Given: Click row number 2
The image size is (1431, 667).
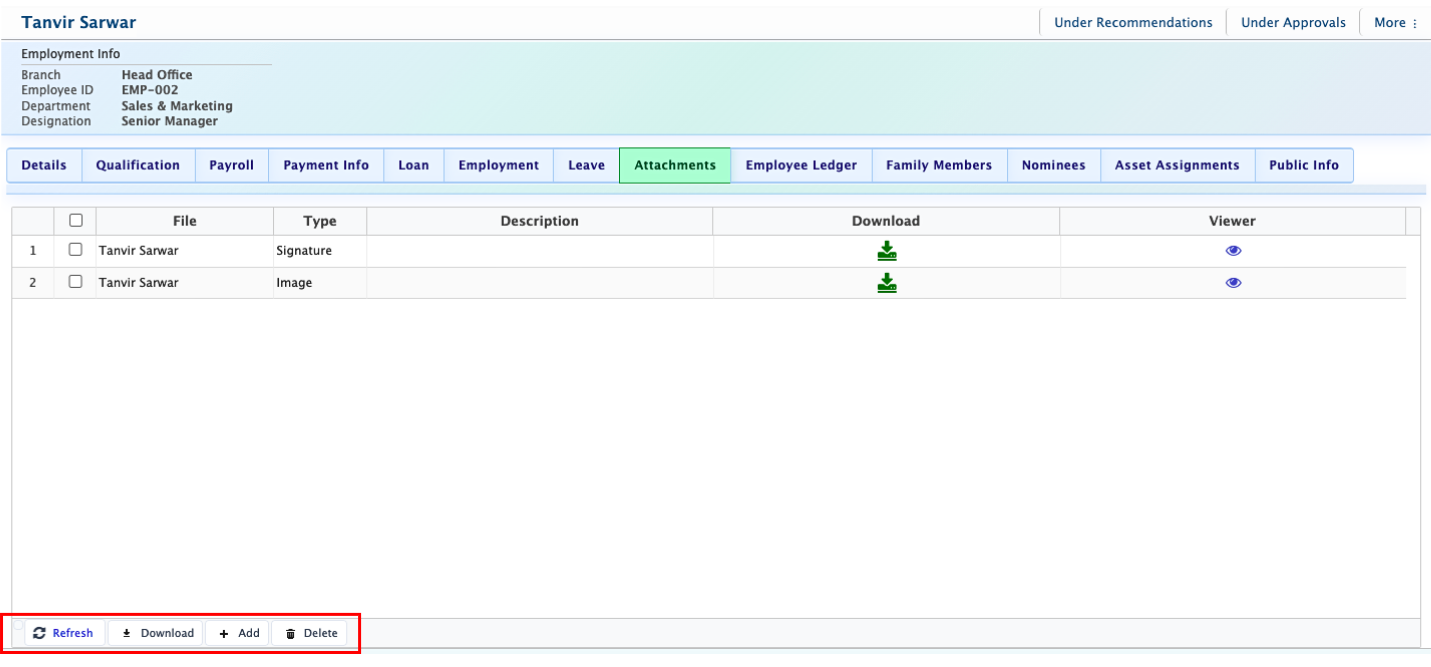Looking at the screenshot, I should [33, 283].
